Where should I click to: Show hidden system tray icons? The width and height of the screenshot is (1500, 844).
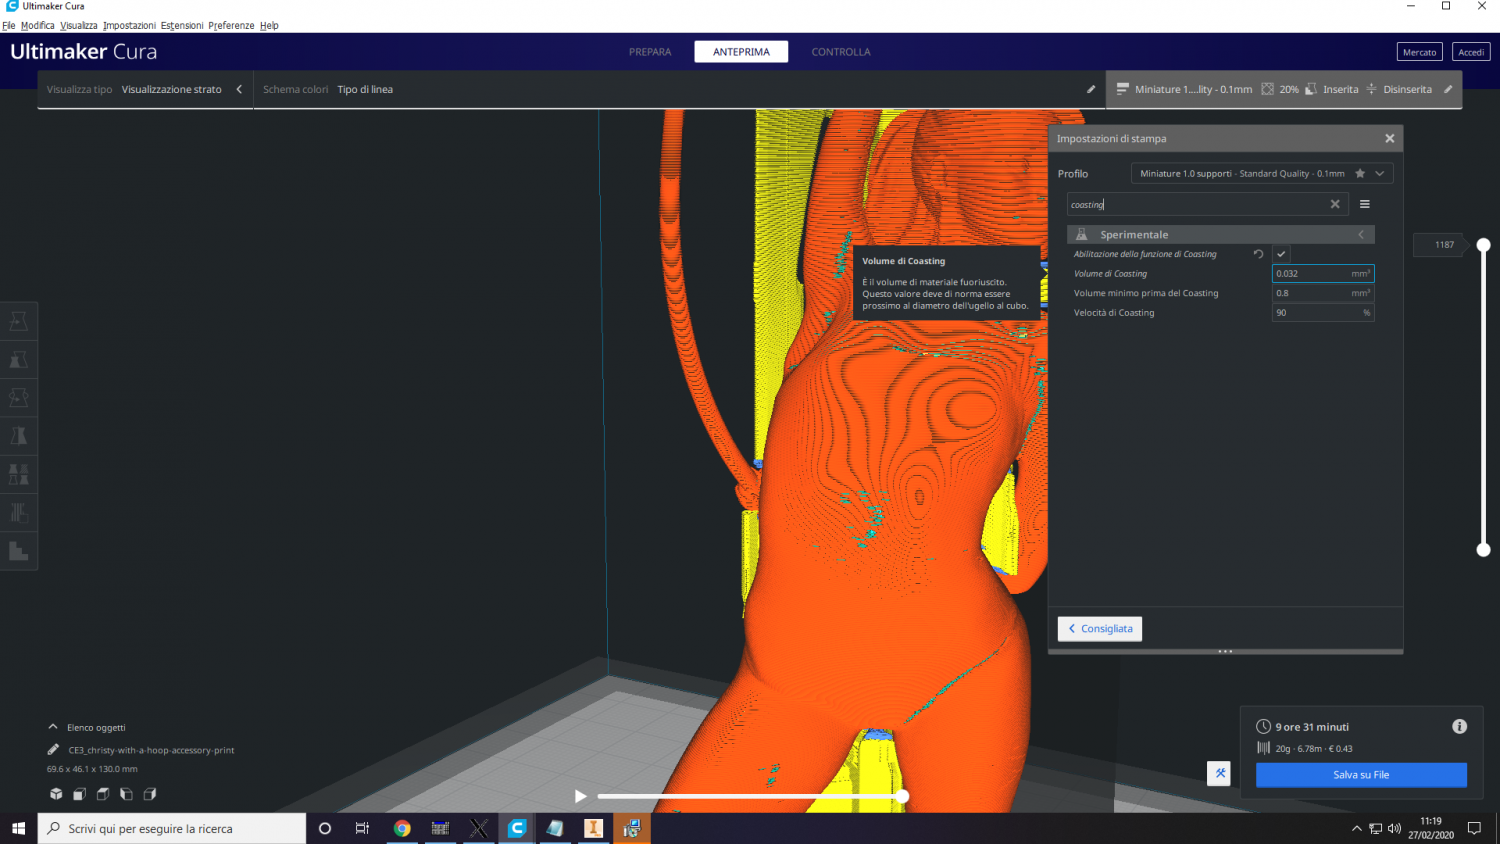point(1356,828)
